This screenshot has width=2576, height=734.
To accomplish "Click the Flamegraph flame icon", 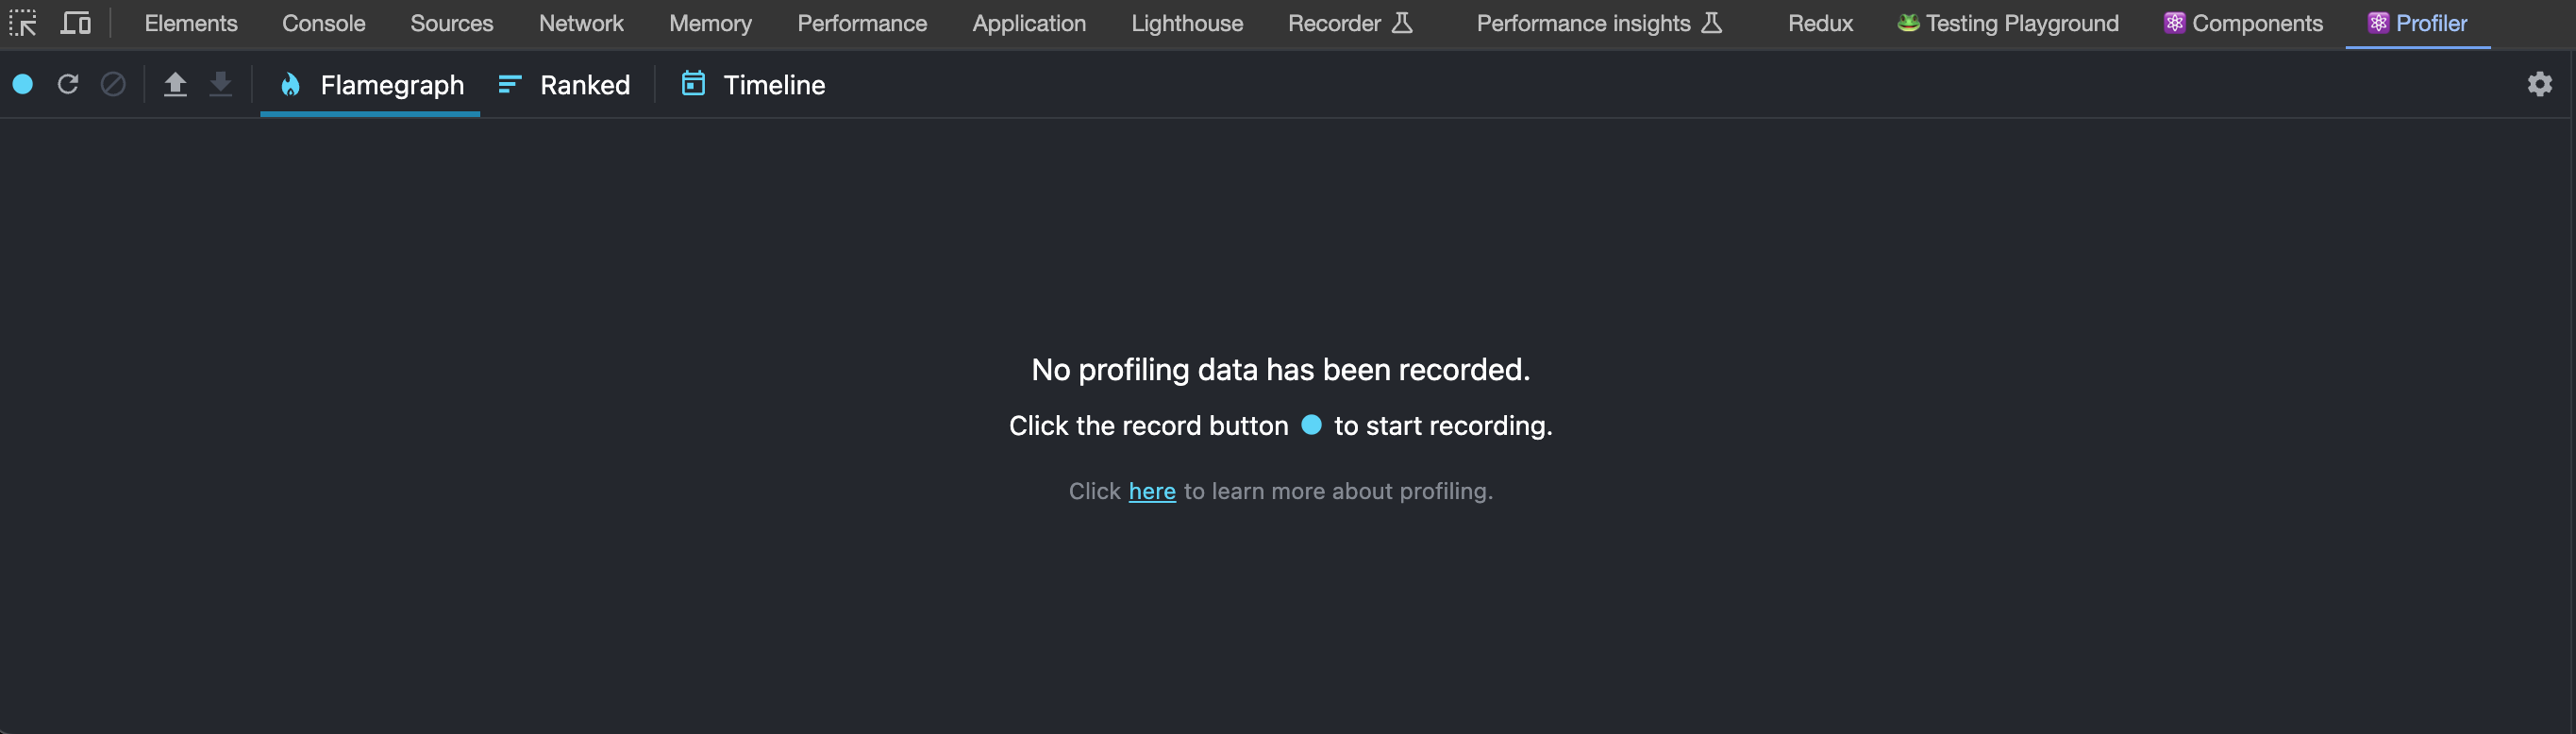I will 291,85.
